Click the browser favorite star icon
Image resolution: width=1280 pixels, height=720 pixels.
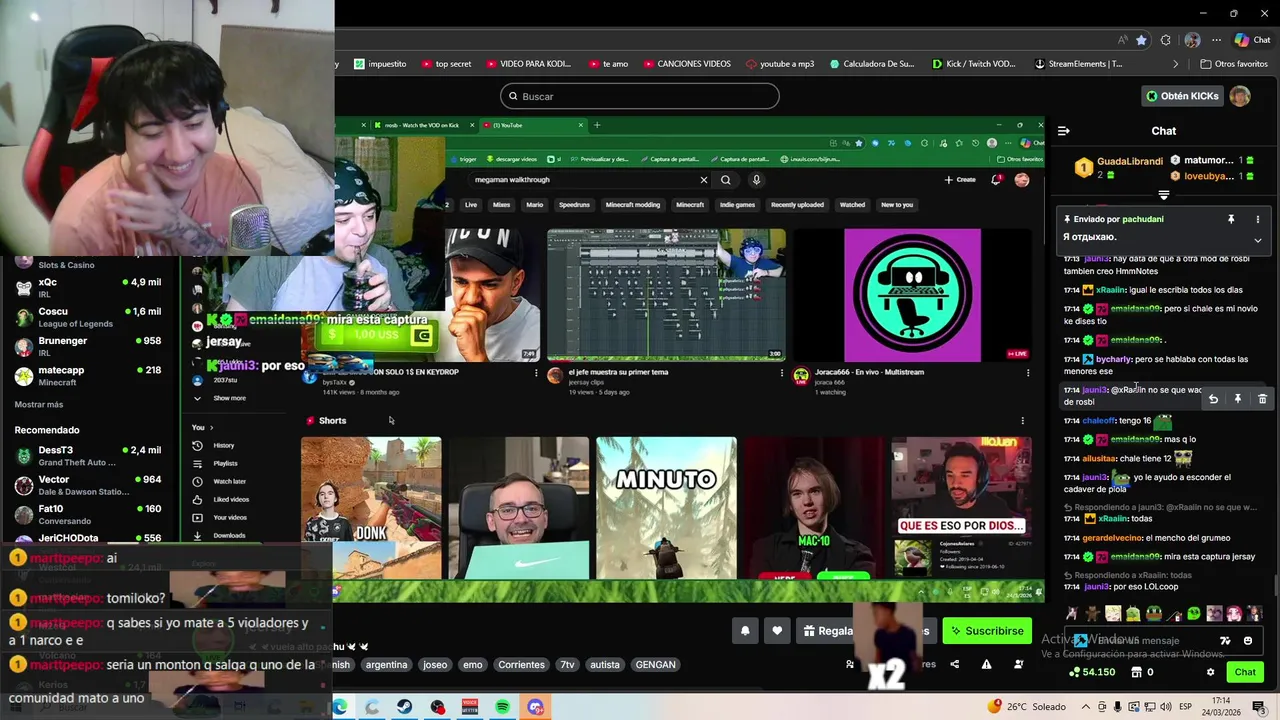point(1141,40)
